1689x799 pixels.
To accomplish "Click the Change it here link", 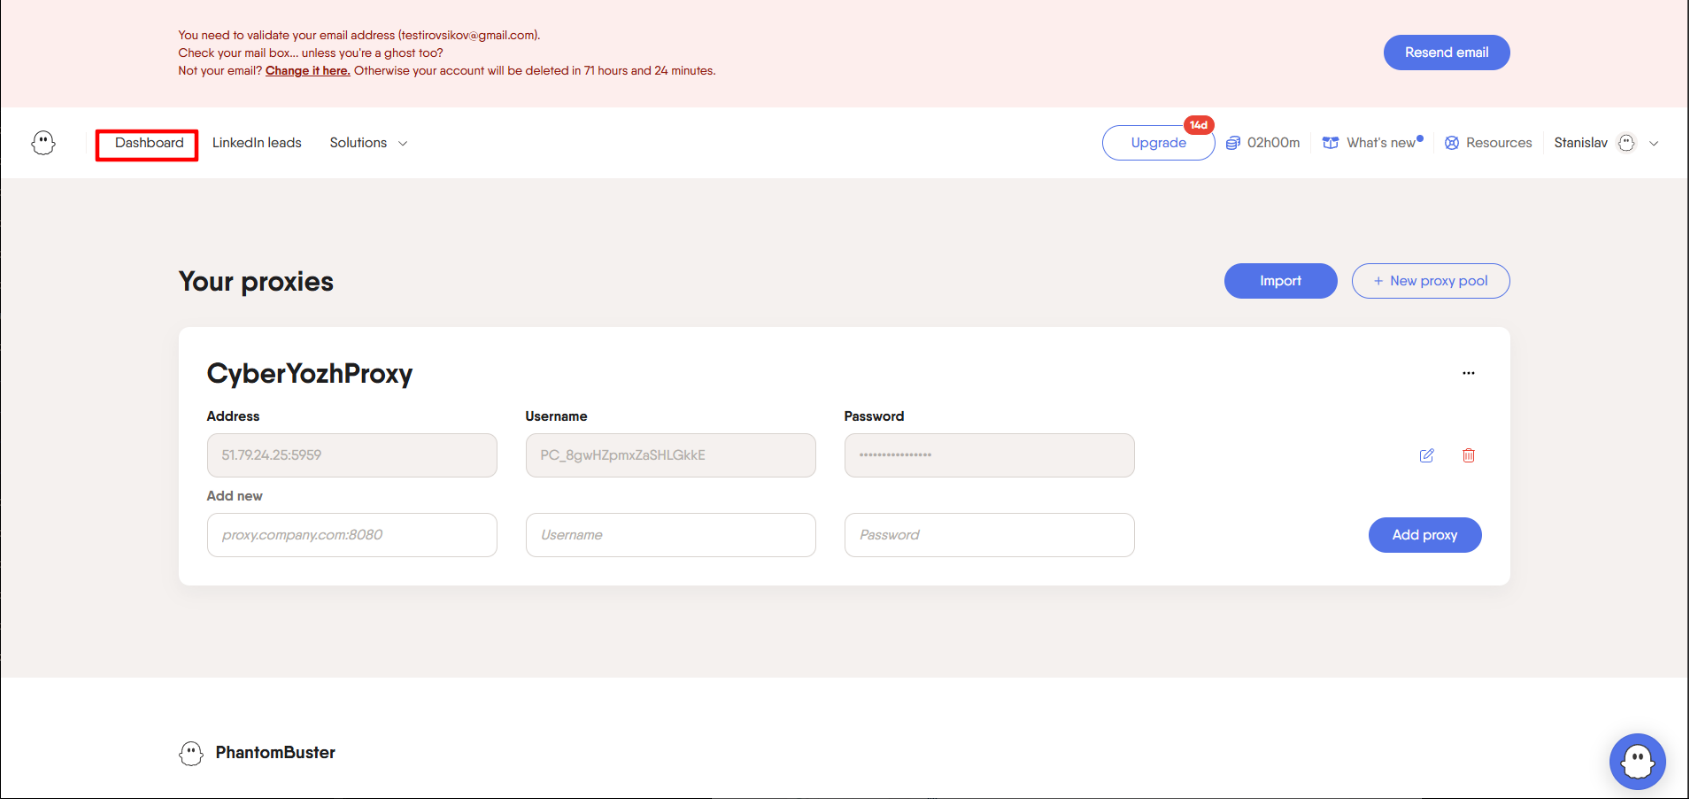I will [x=307, y=71].
